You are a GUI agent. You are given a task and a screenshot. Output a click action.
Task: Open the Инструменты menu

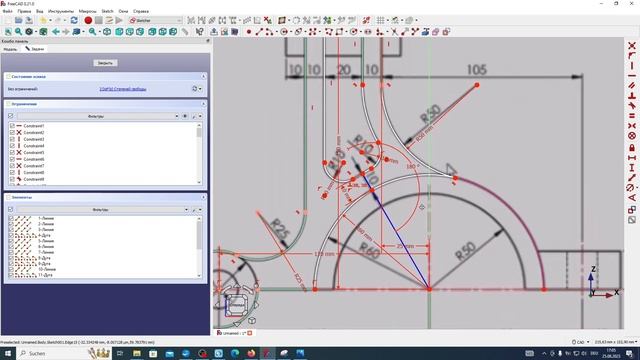point(61,11)
